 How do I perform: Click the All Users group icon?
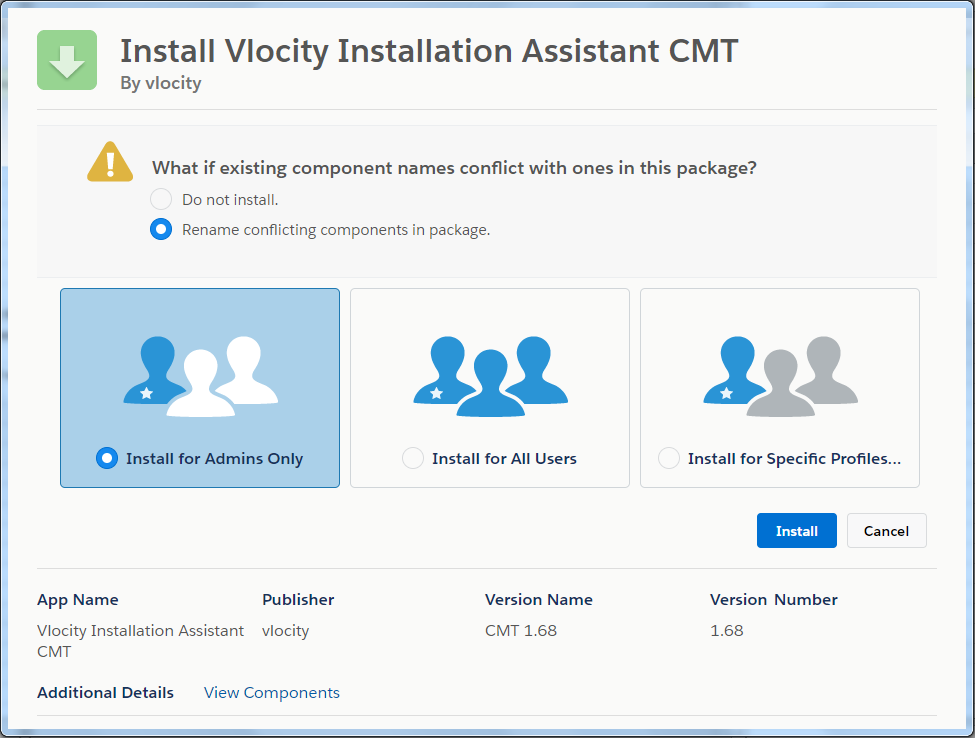491,377
